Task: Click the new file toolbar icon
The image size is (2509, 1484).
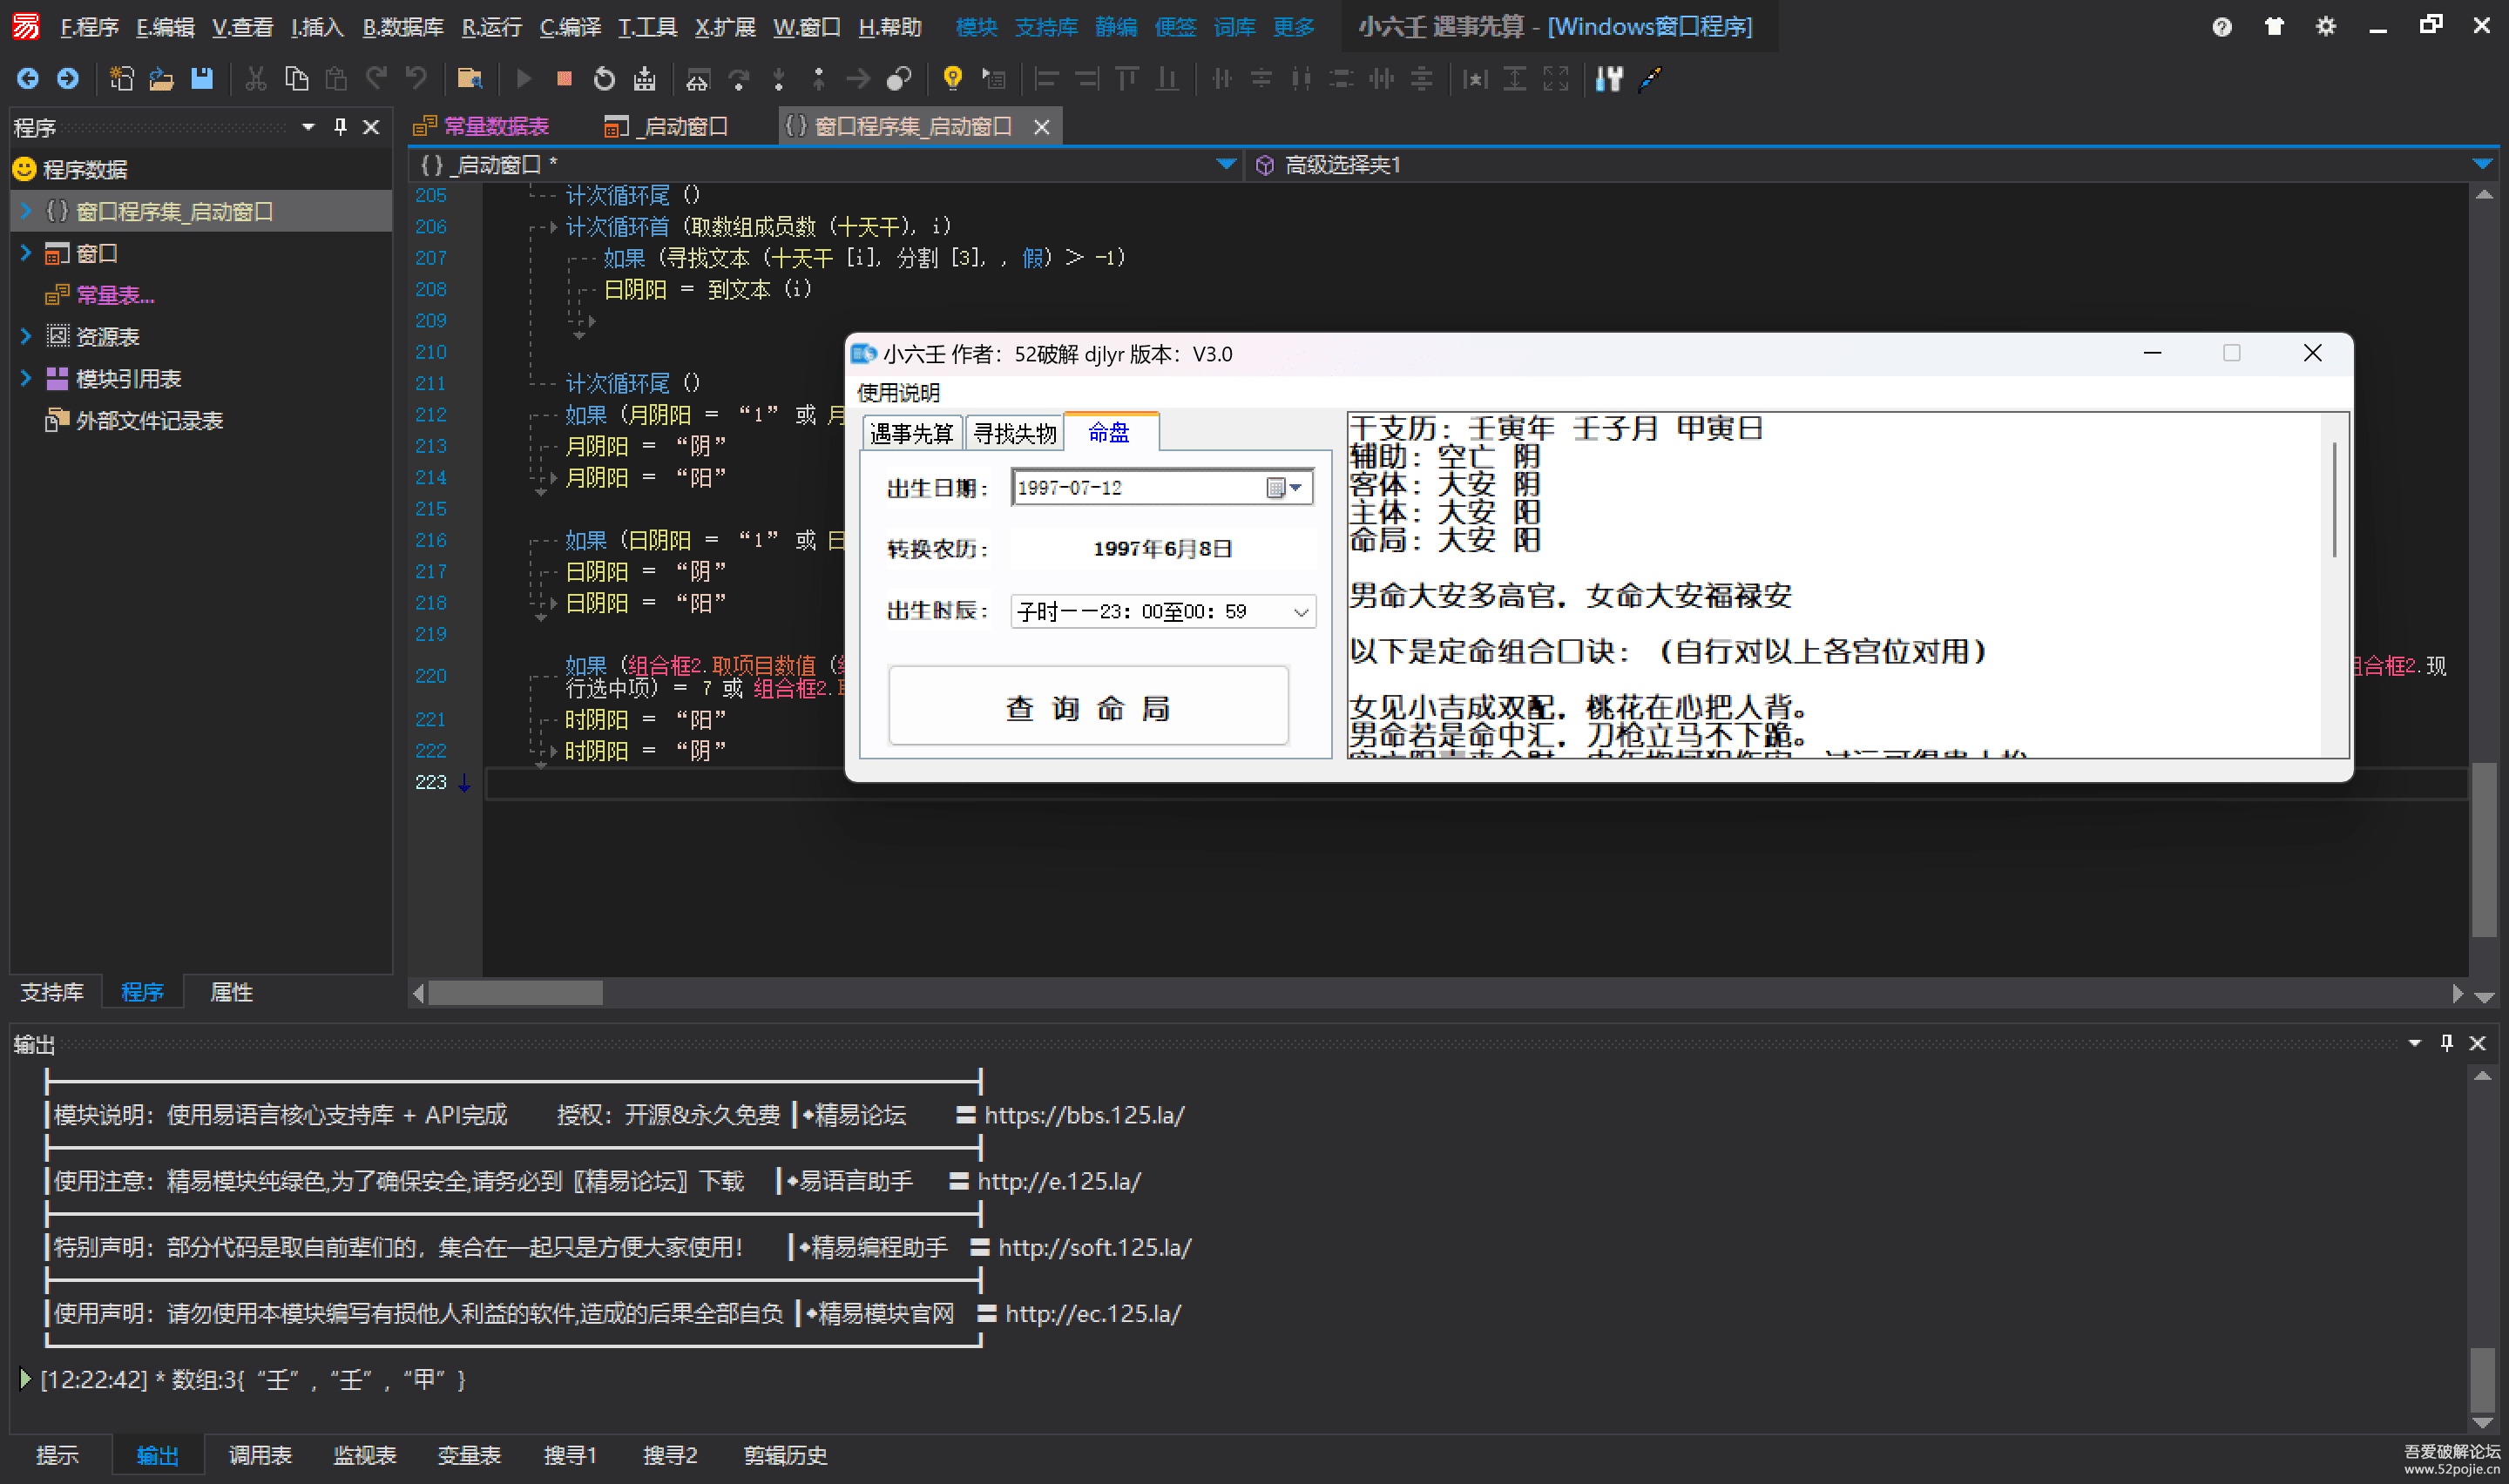Action: [121, 78]
